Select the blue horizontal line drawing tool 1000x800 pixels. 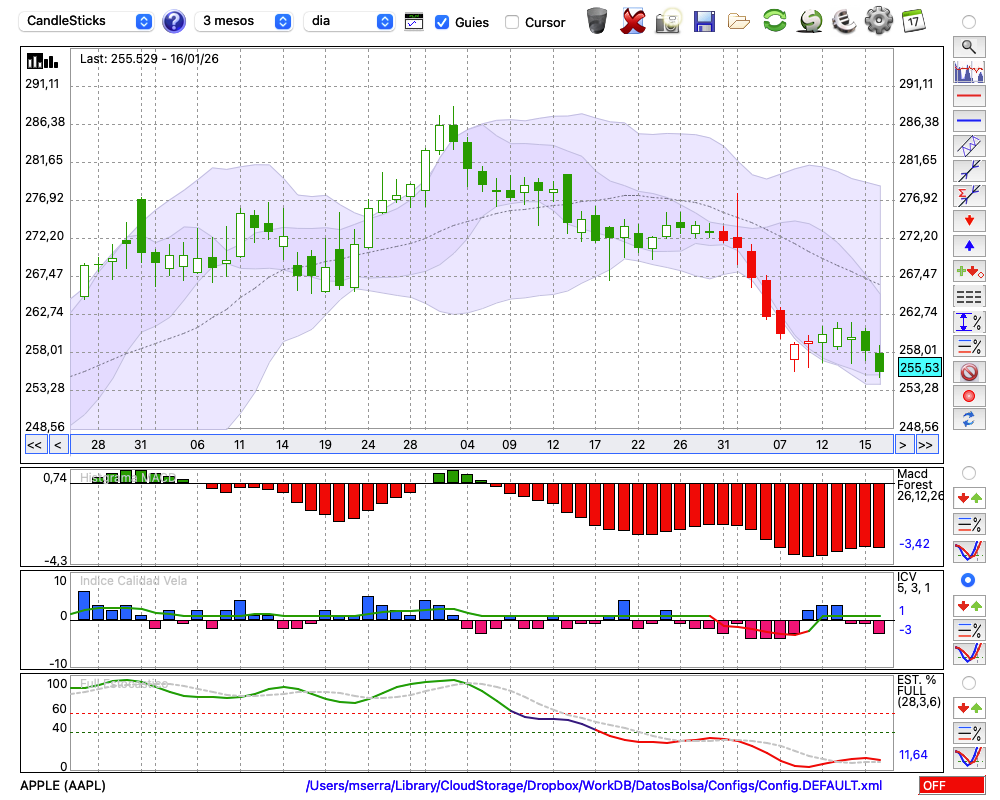[968, 121]
